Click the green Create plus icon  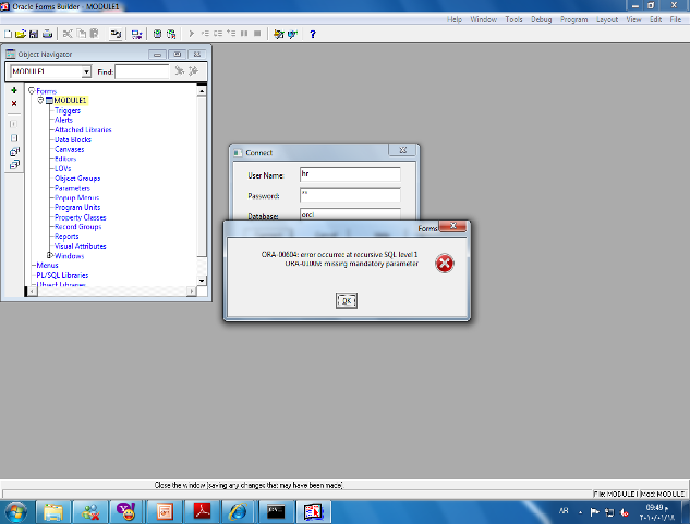click(14, 90)
